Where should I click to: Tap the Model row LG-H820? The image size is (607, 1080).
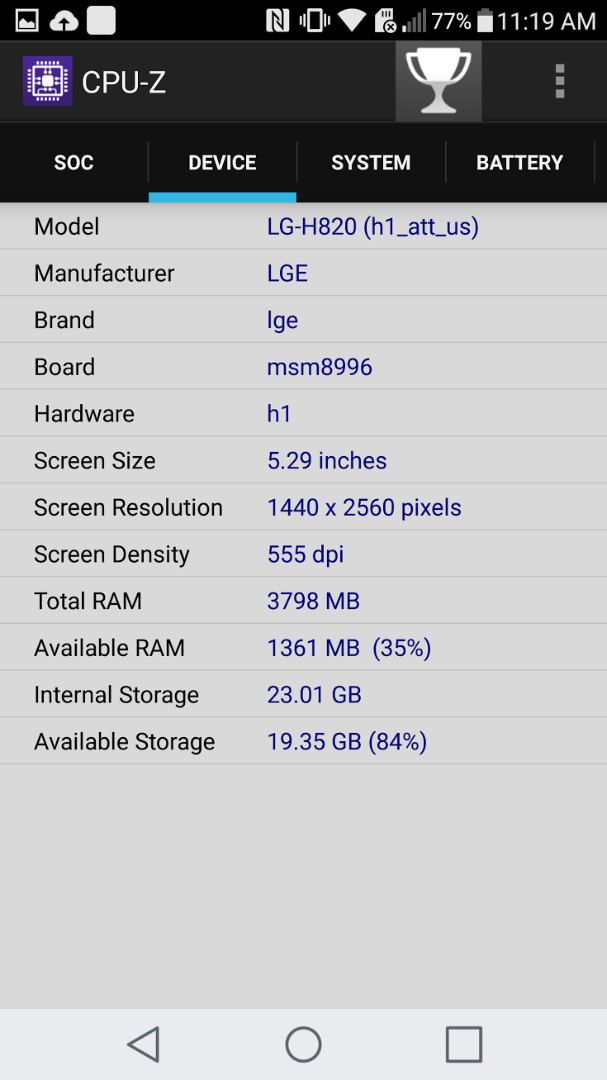[303, 226]
